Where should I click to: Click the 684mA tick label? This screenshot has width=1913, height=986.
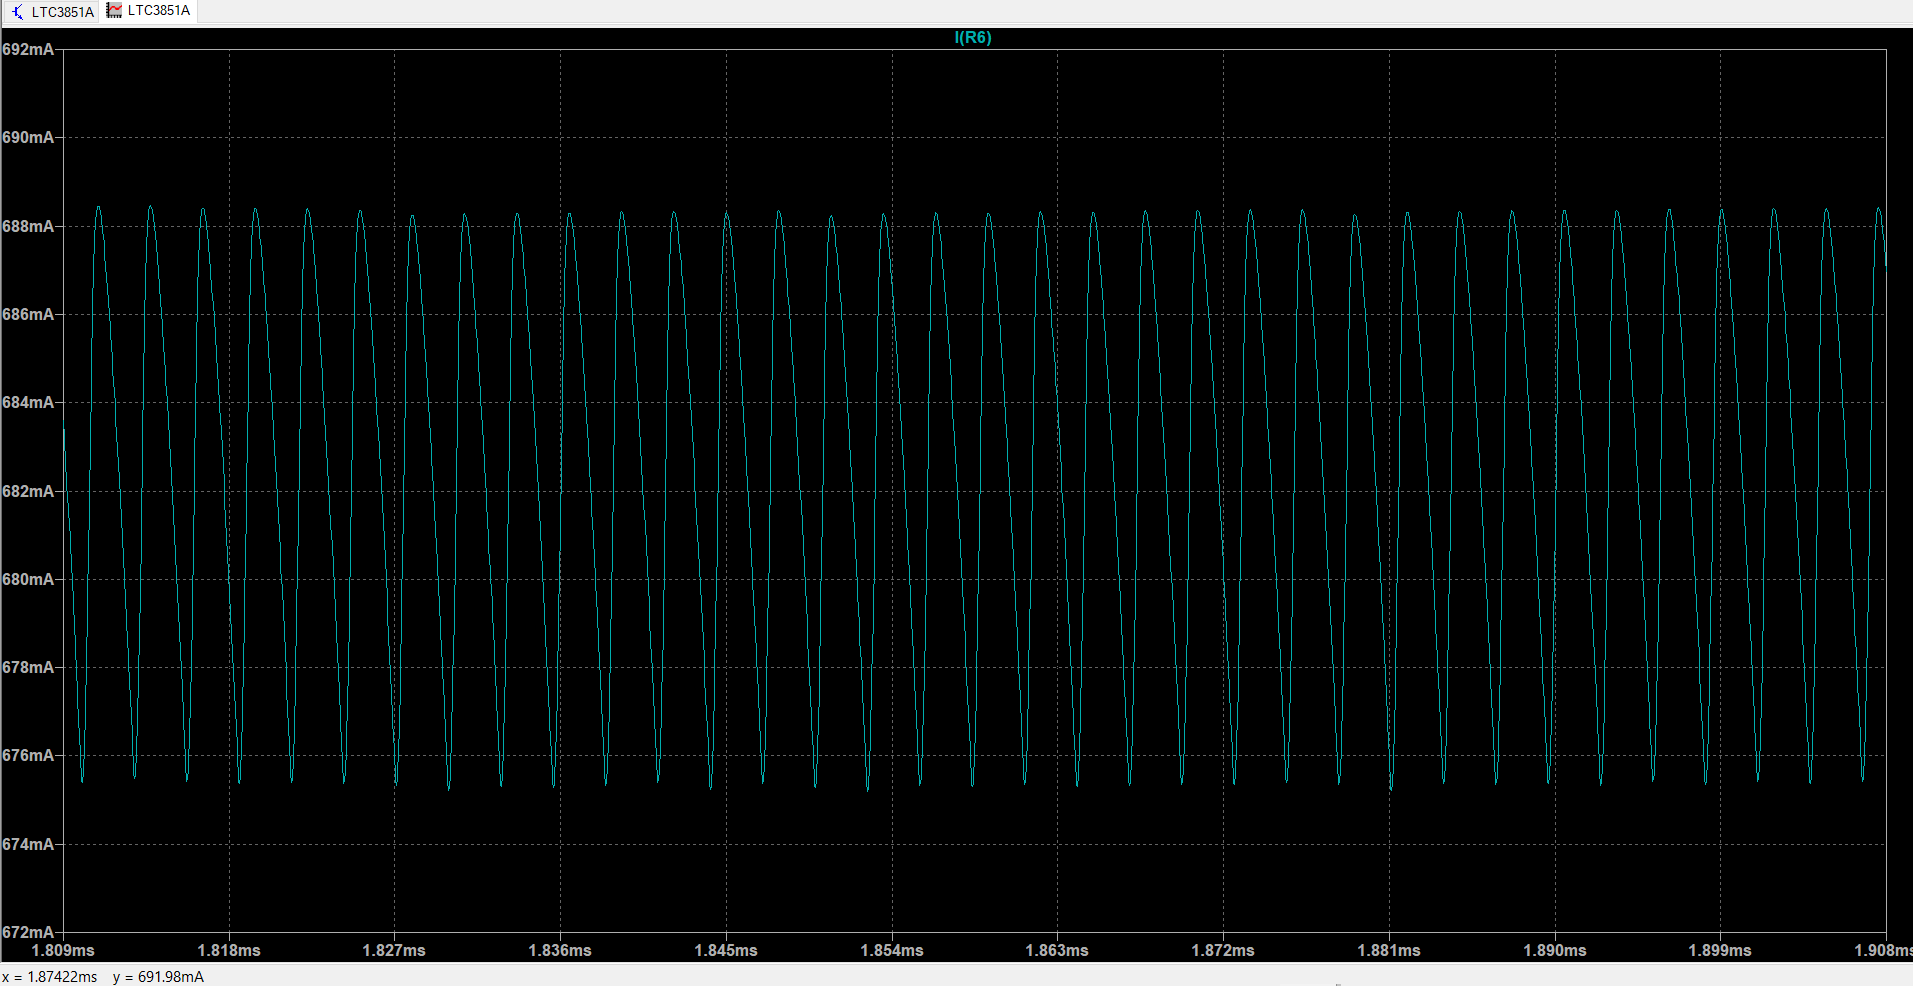pyautogui.click(x=29, y=402)
